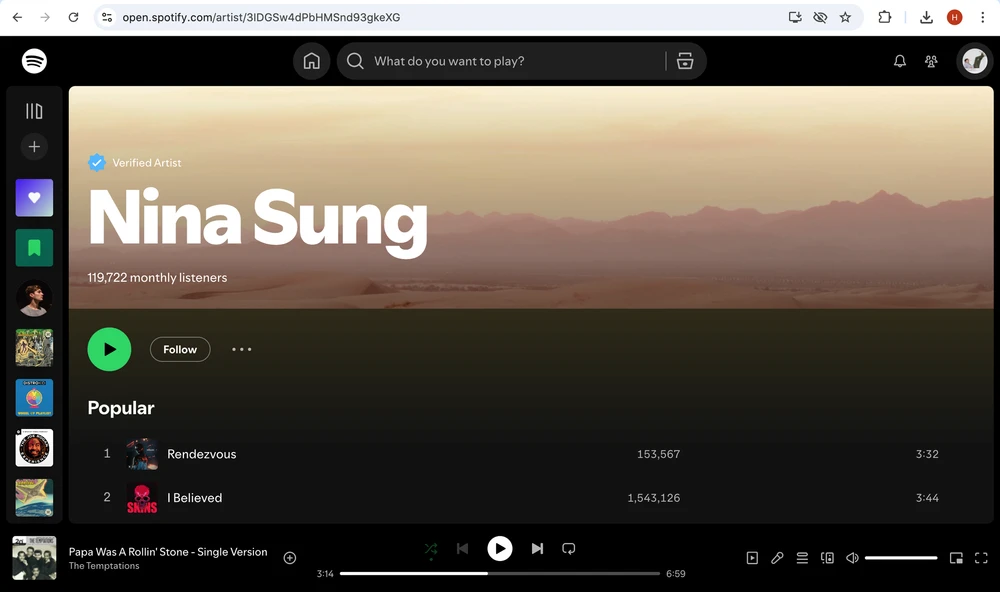Open the blue globe playlist in sidebar

pos(34,397)
